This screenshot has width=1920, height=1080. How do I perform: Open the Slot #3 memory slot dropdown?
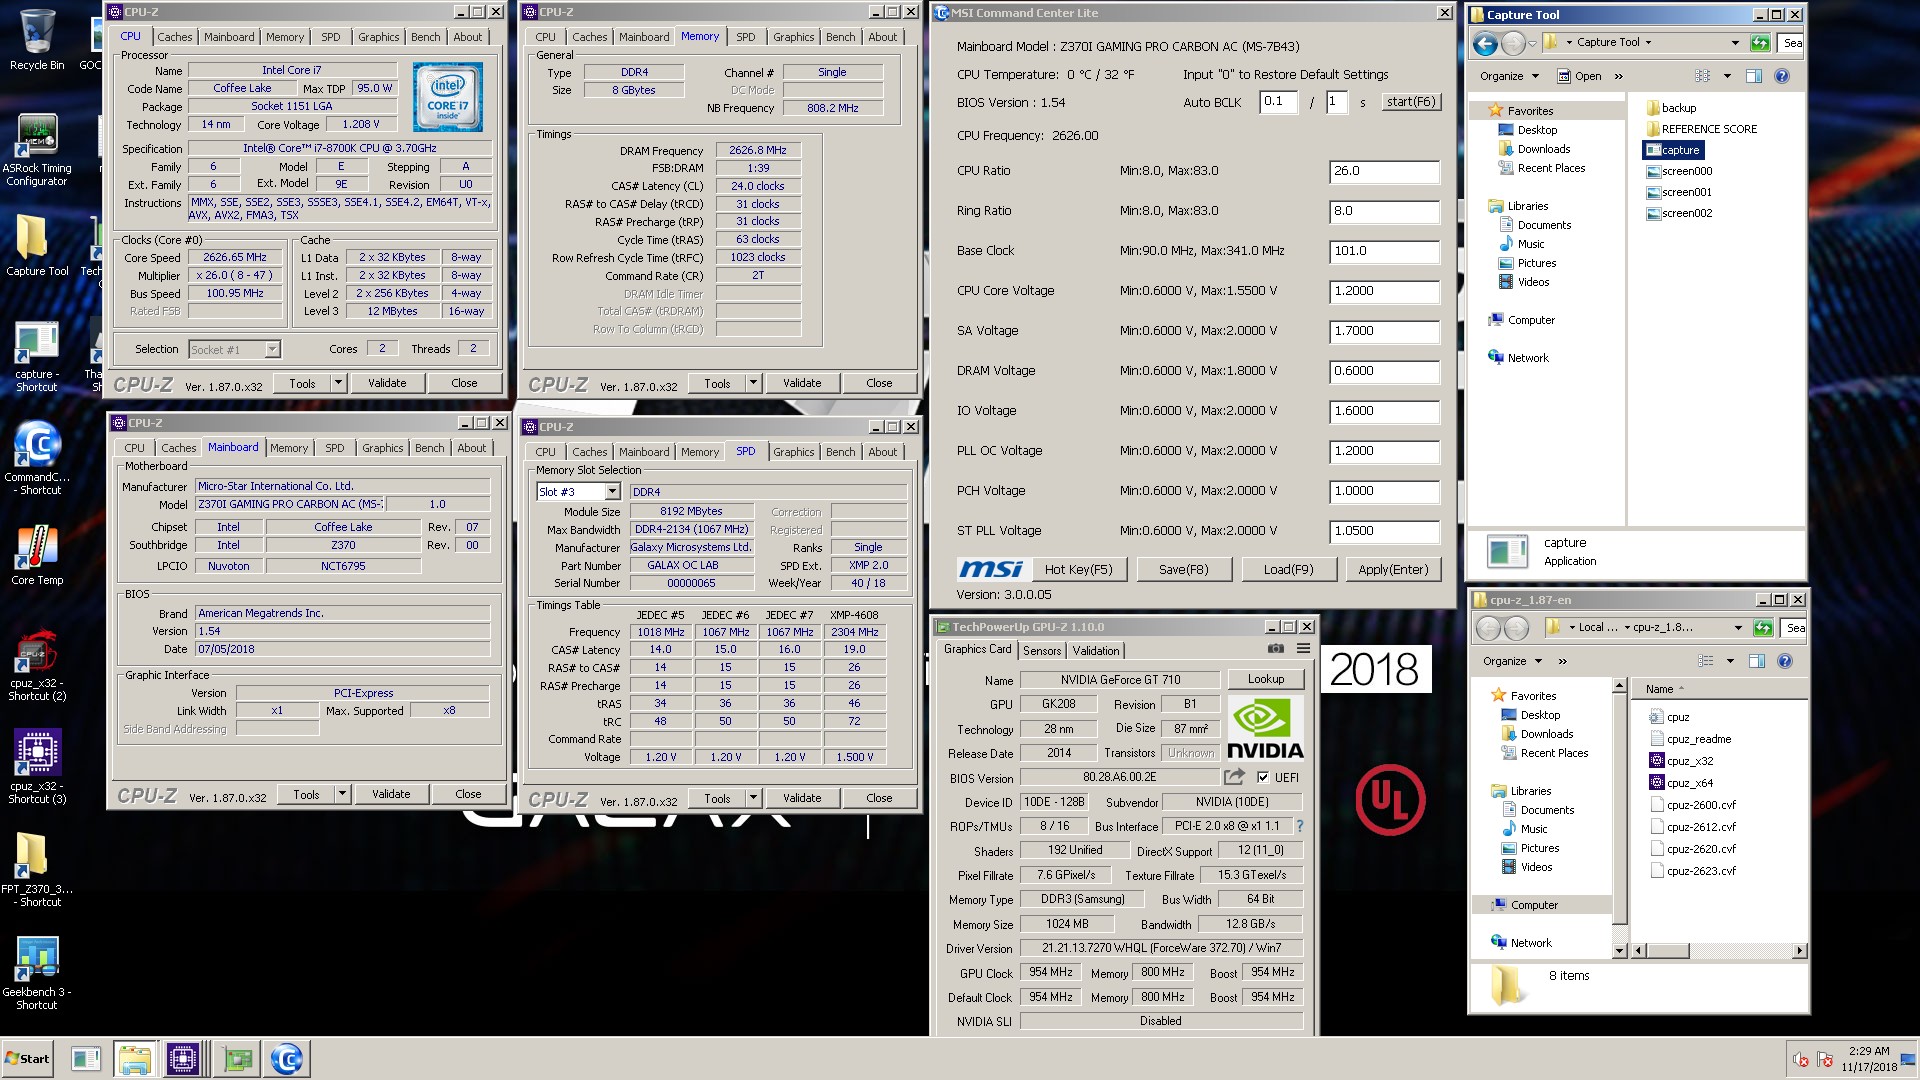612,492
